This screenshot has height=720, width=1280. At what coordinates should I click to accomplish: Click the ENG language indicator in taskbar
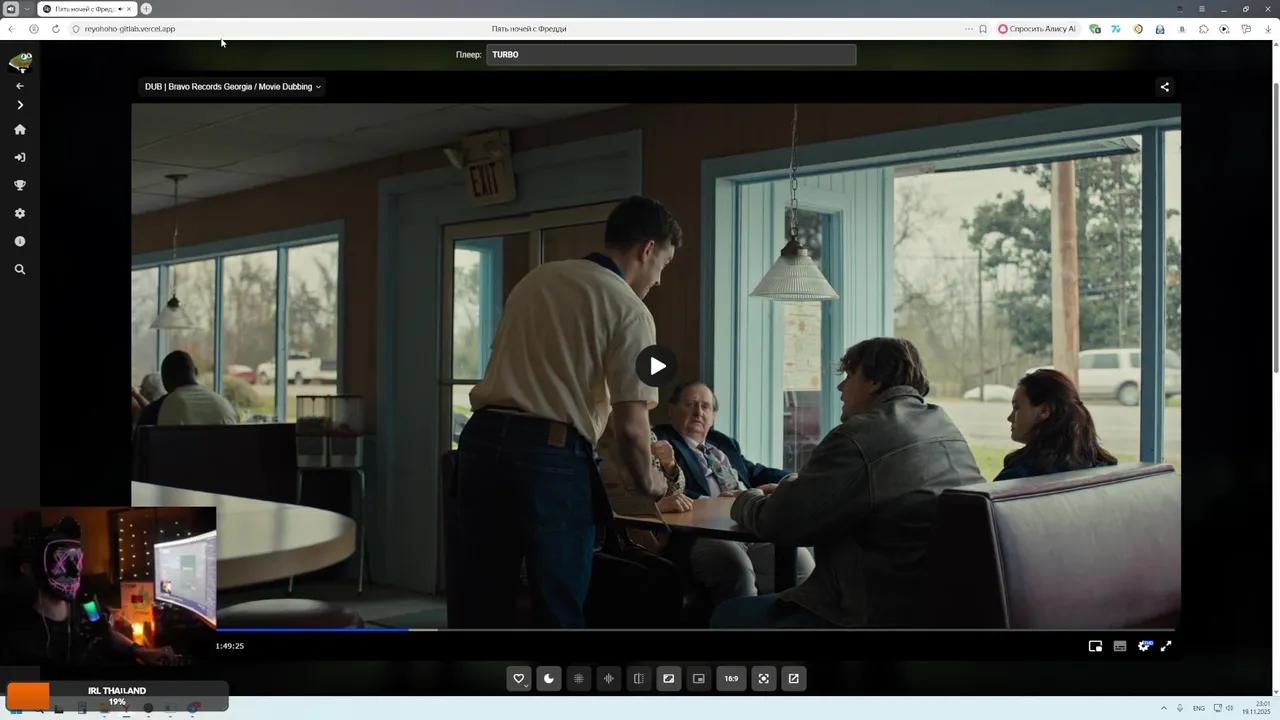coord(1199,708)
